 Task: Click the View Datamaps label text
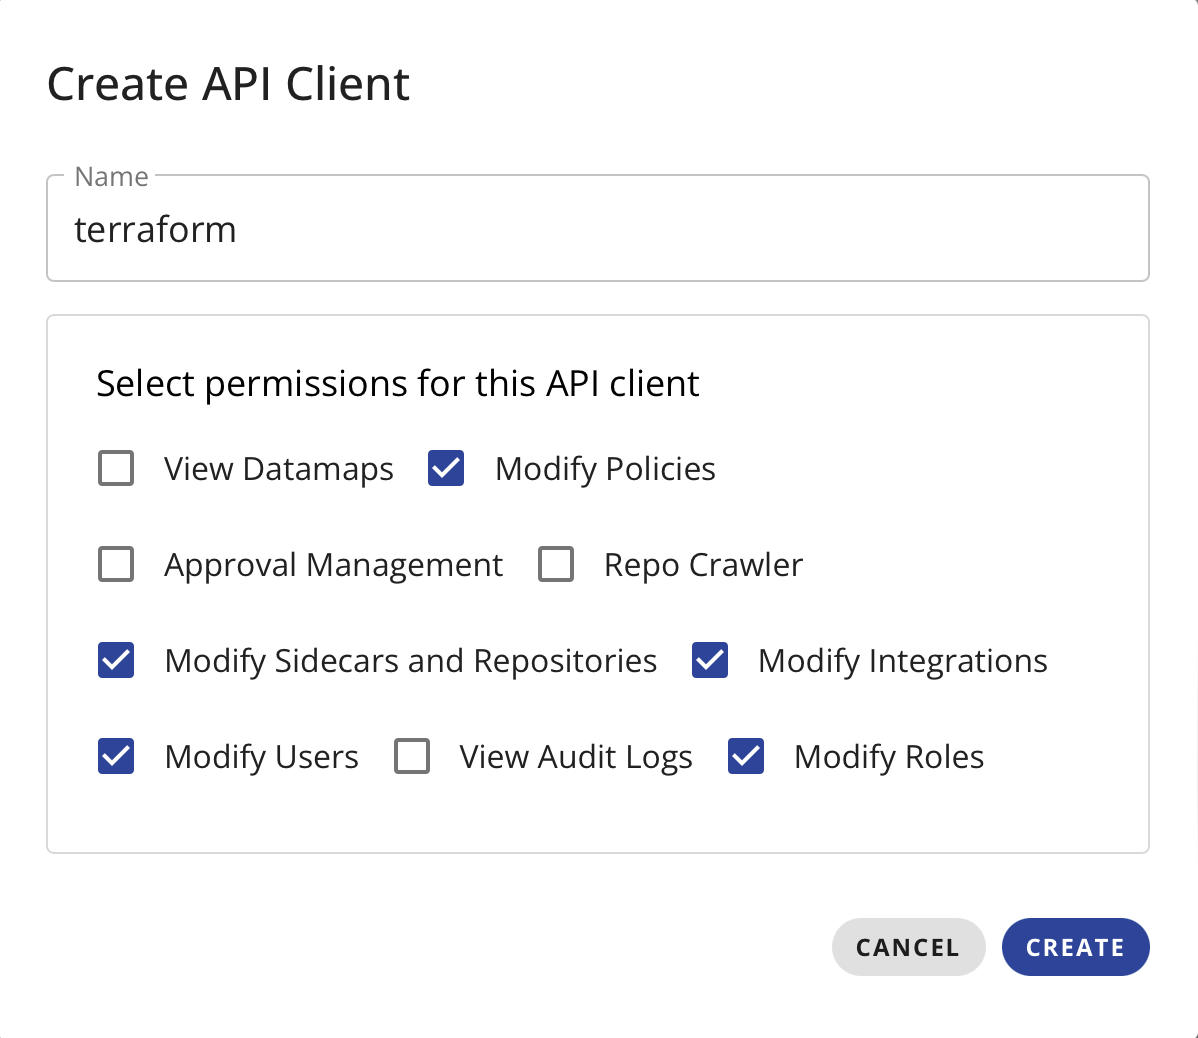pyautogui.click(x=279, y=469)
